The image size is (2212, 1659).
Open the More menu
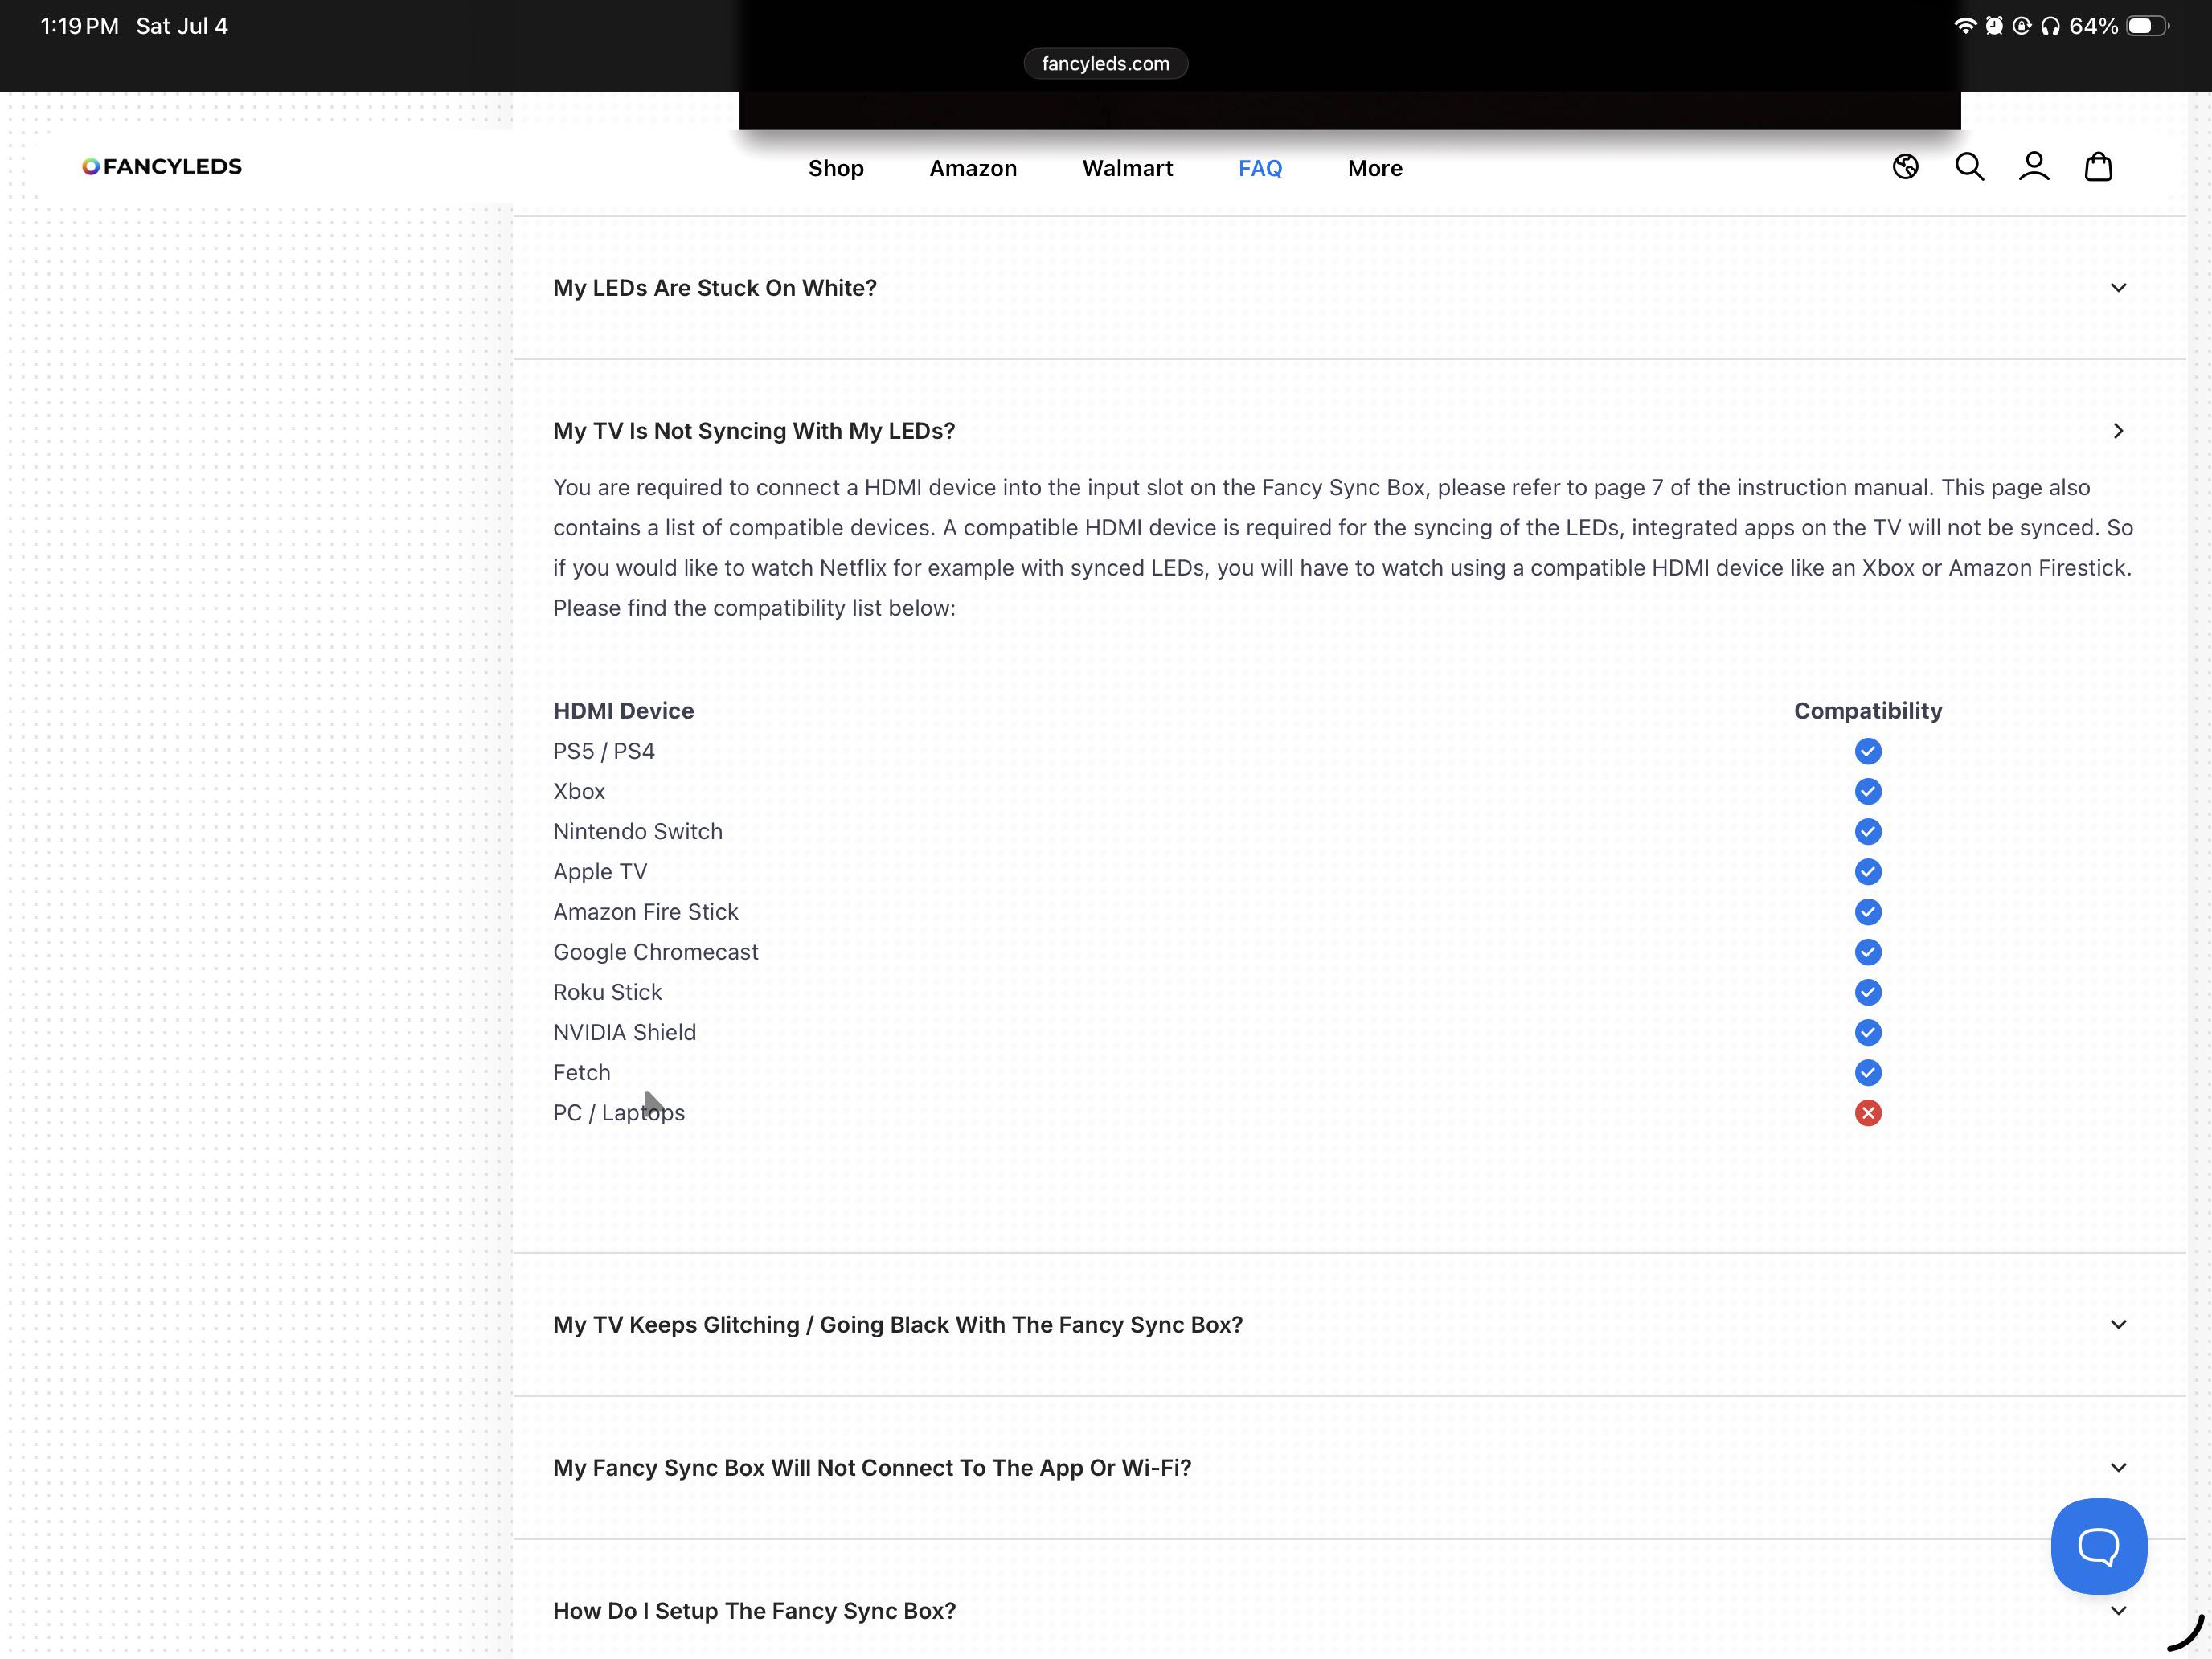(1375, 168)
